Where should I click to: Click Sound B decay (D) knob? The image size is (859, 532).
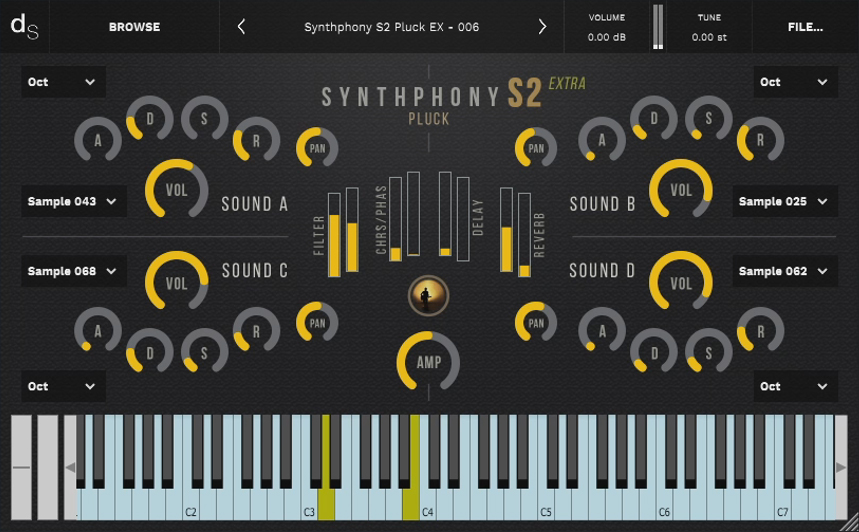[654, 119]
